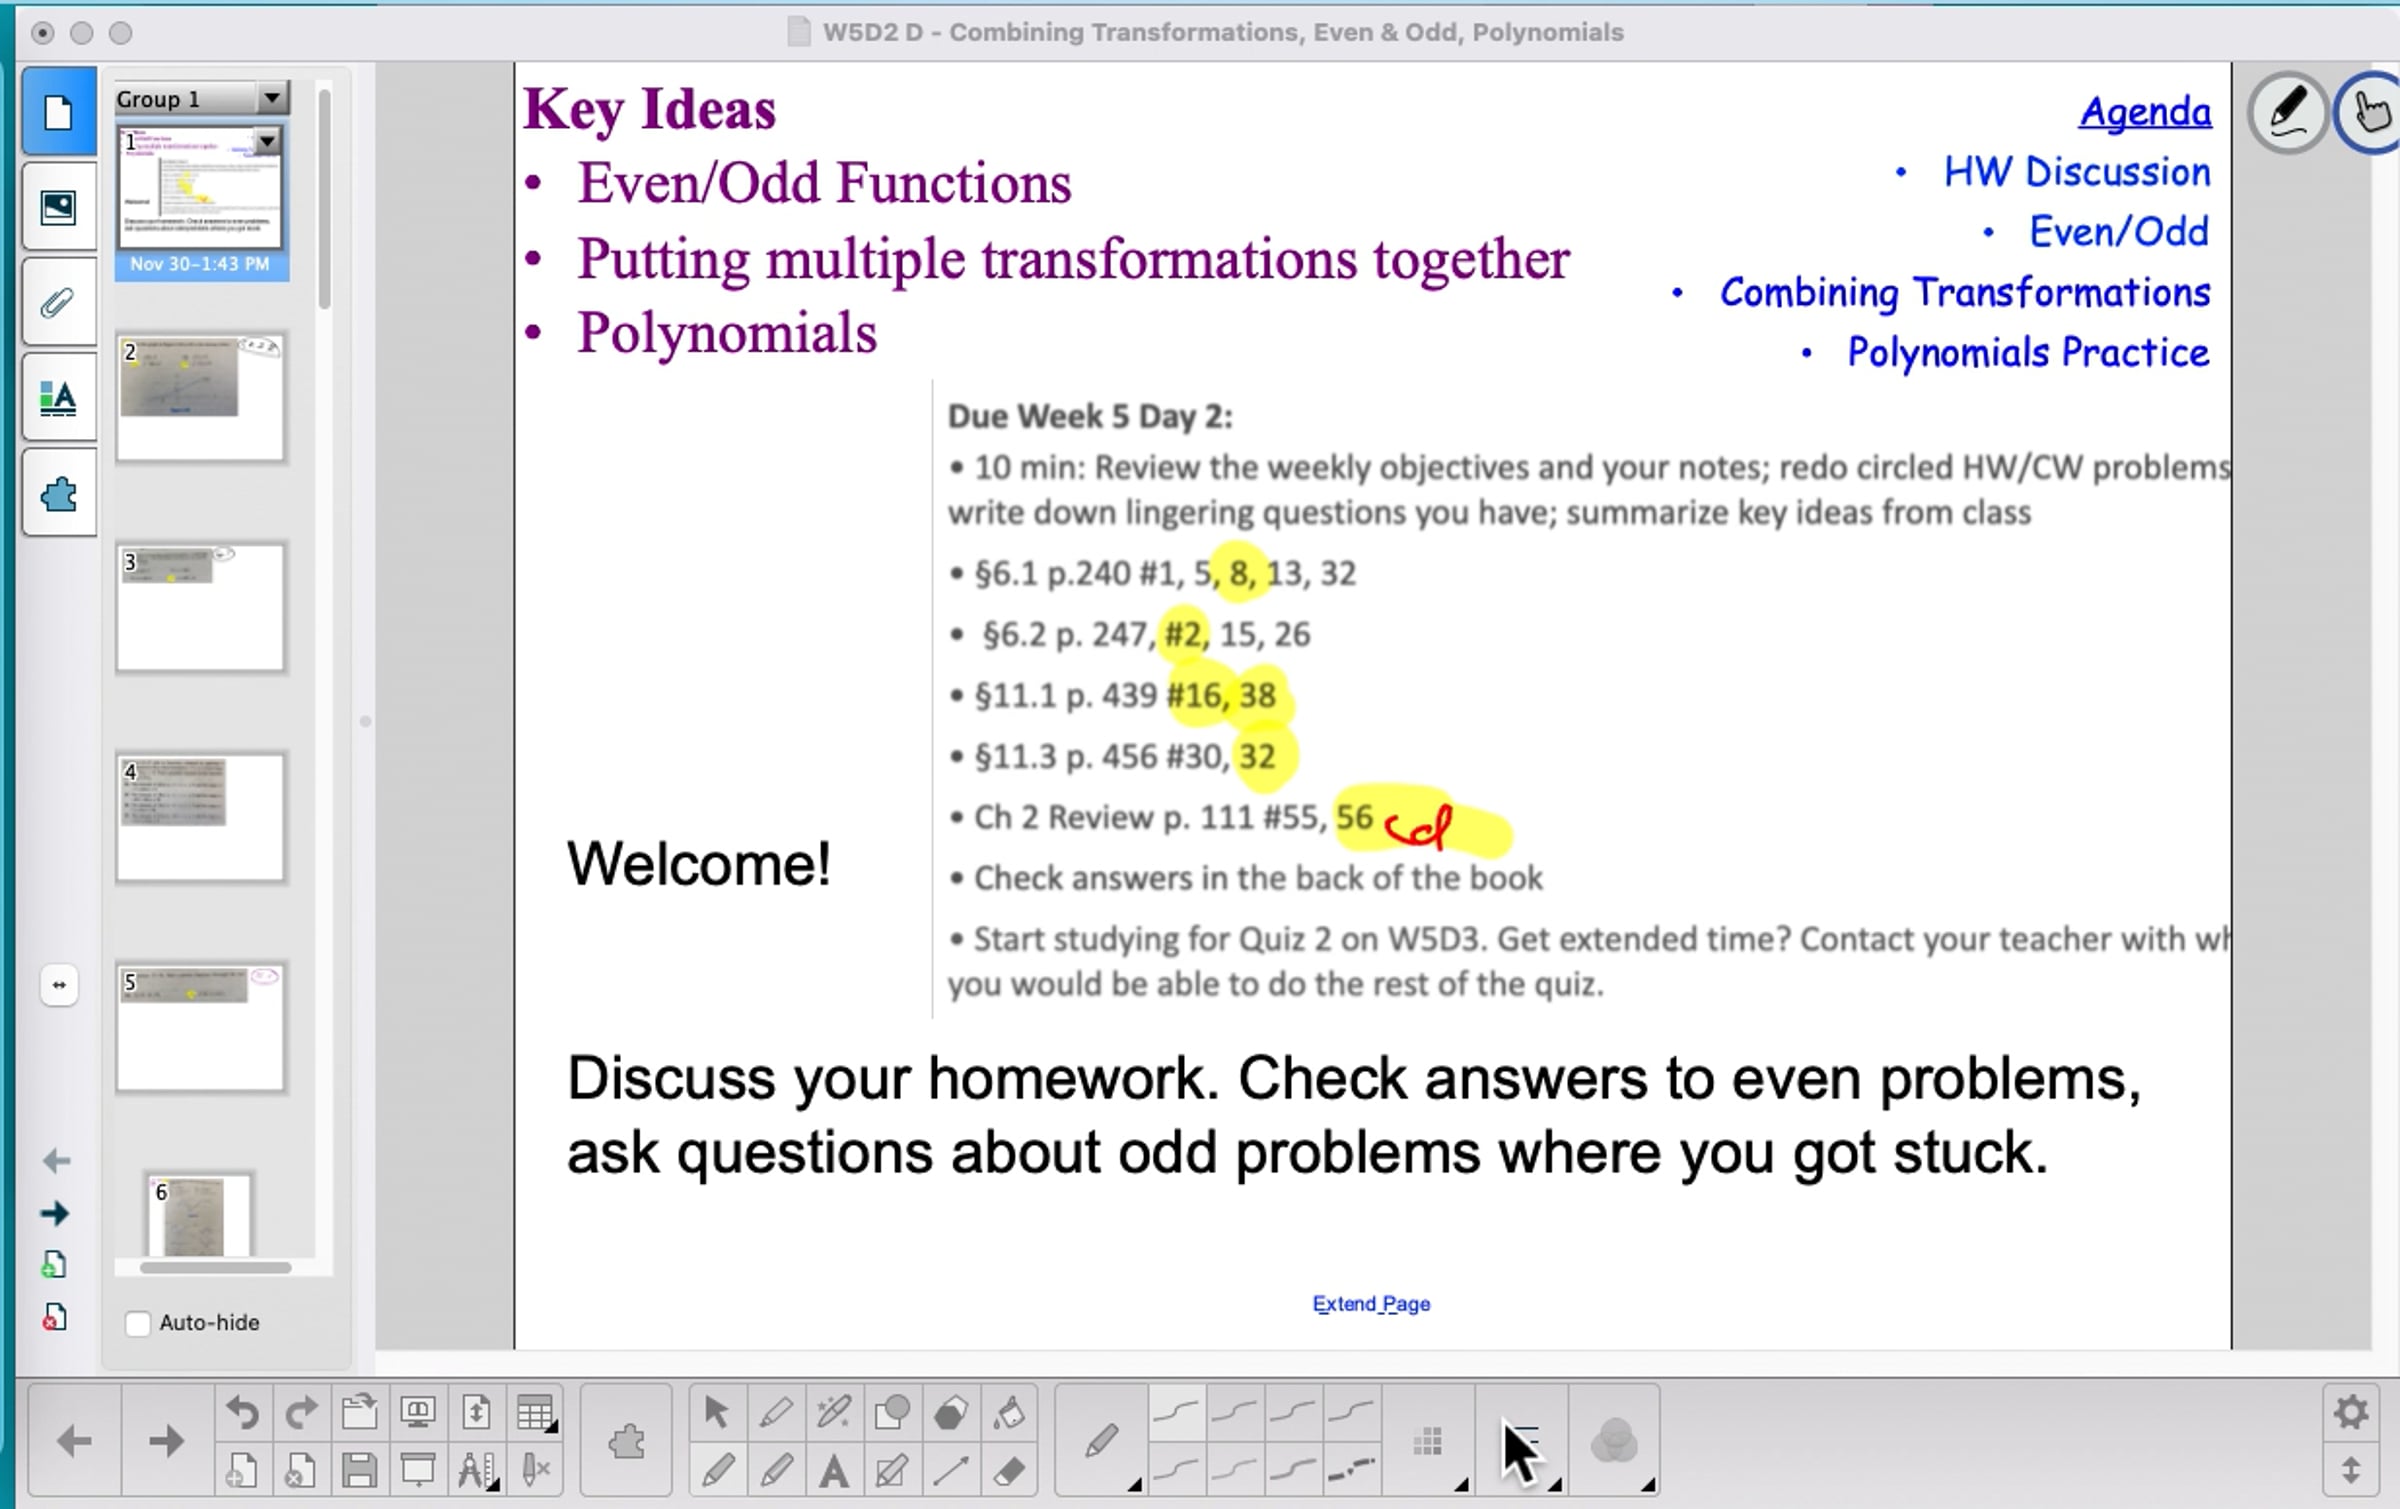2400x1509 pixels.
Task: Choose the dashed line style swatch
Action: tap(1352, 1468)
